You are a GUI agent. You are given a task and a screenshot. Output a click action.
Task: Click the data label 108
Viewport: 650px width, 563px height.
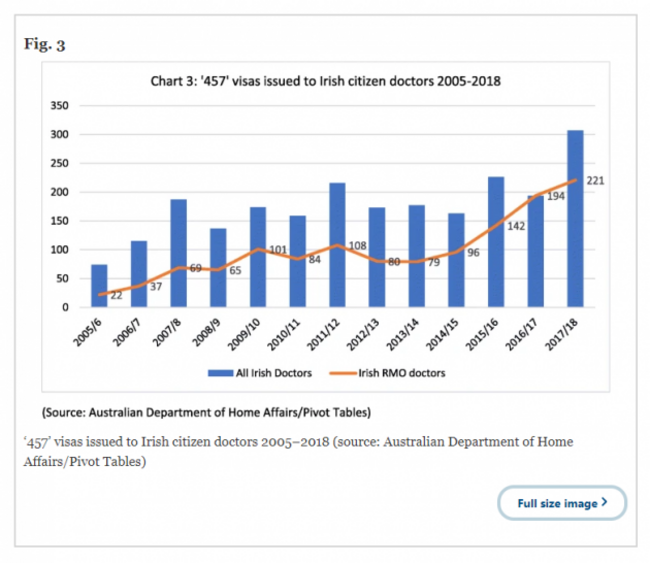pyautogui.click(x=357, y=246)
